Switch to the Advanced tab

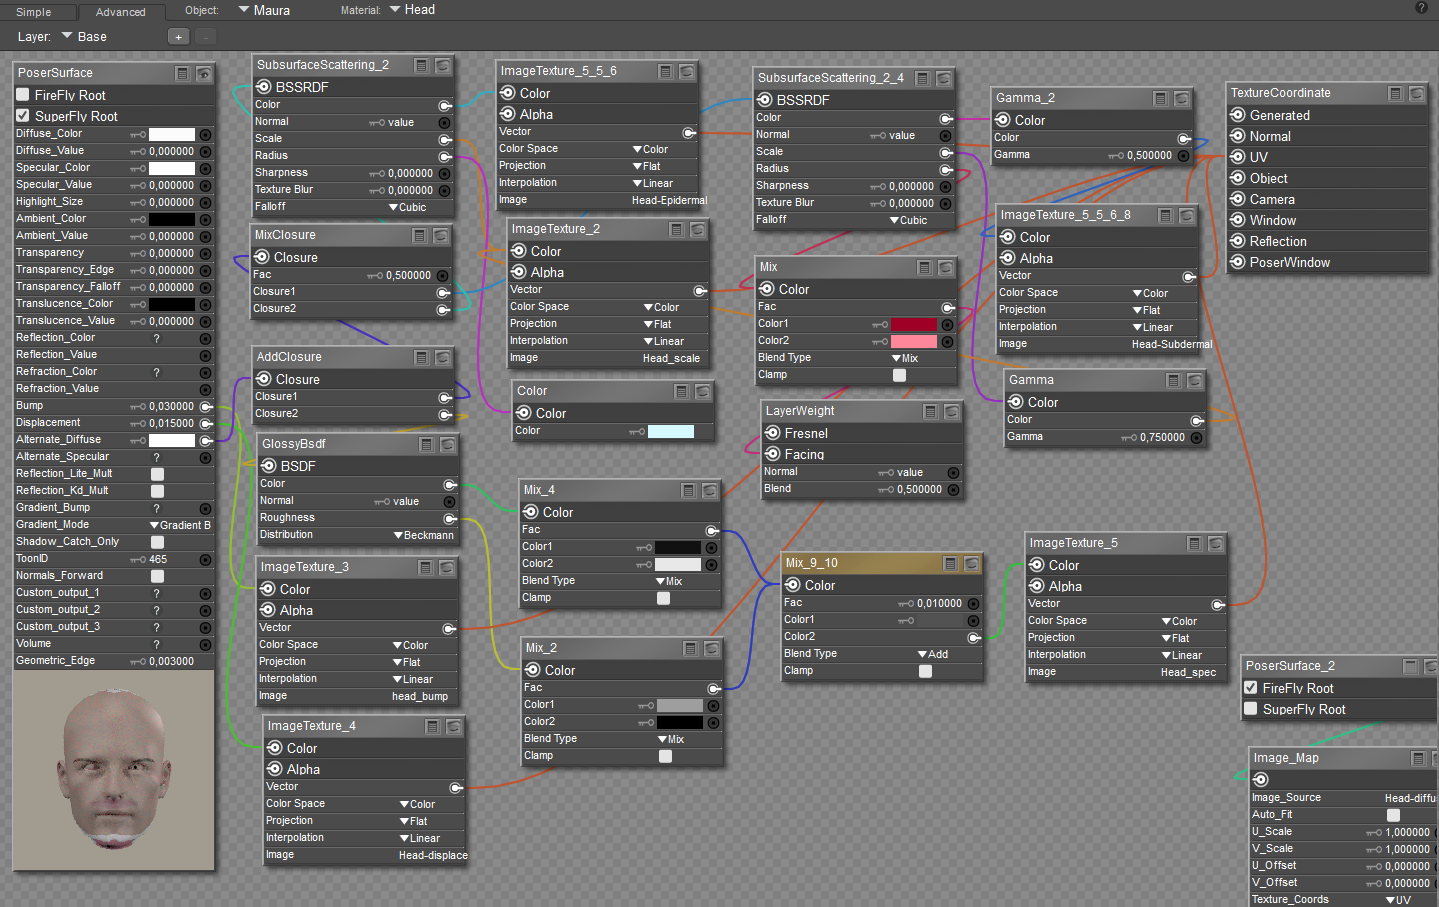121,12
